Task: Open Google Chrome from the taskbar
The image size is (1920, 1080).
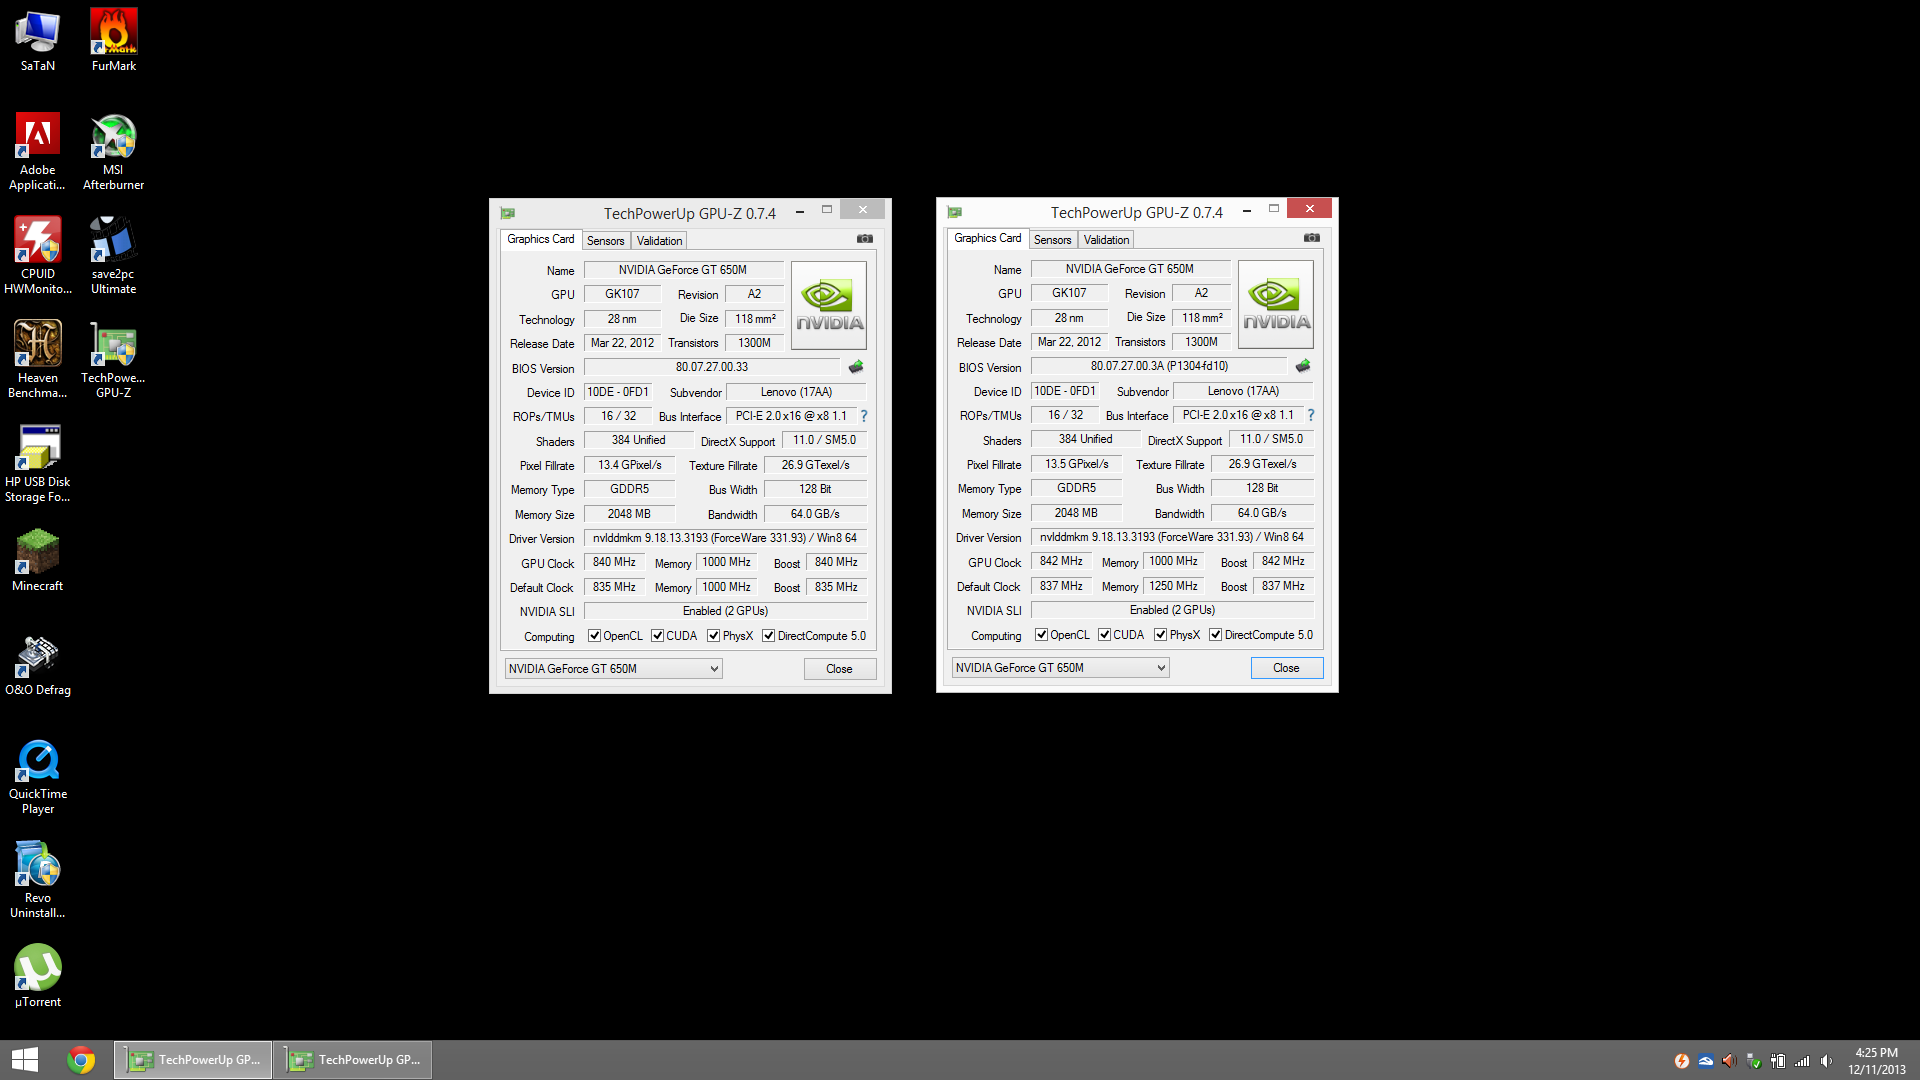Action: pos(81,1060)
